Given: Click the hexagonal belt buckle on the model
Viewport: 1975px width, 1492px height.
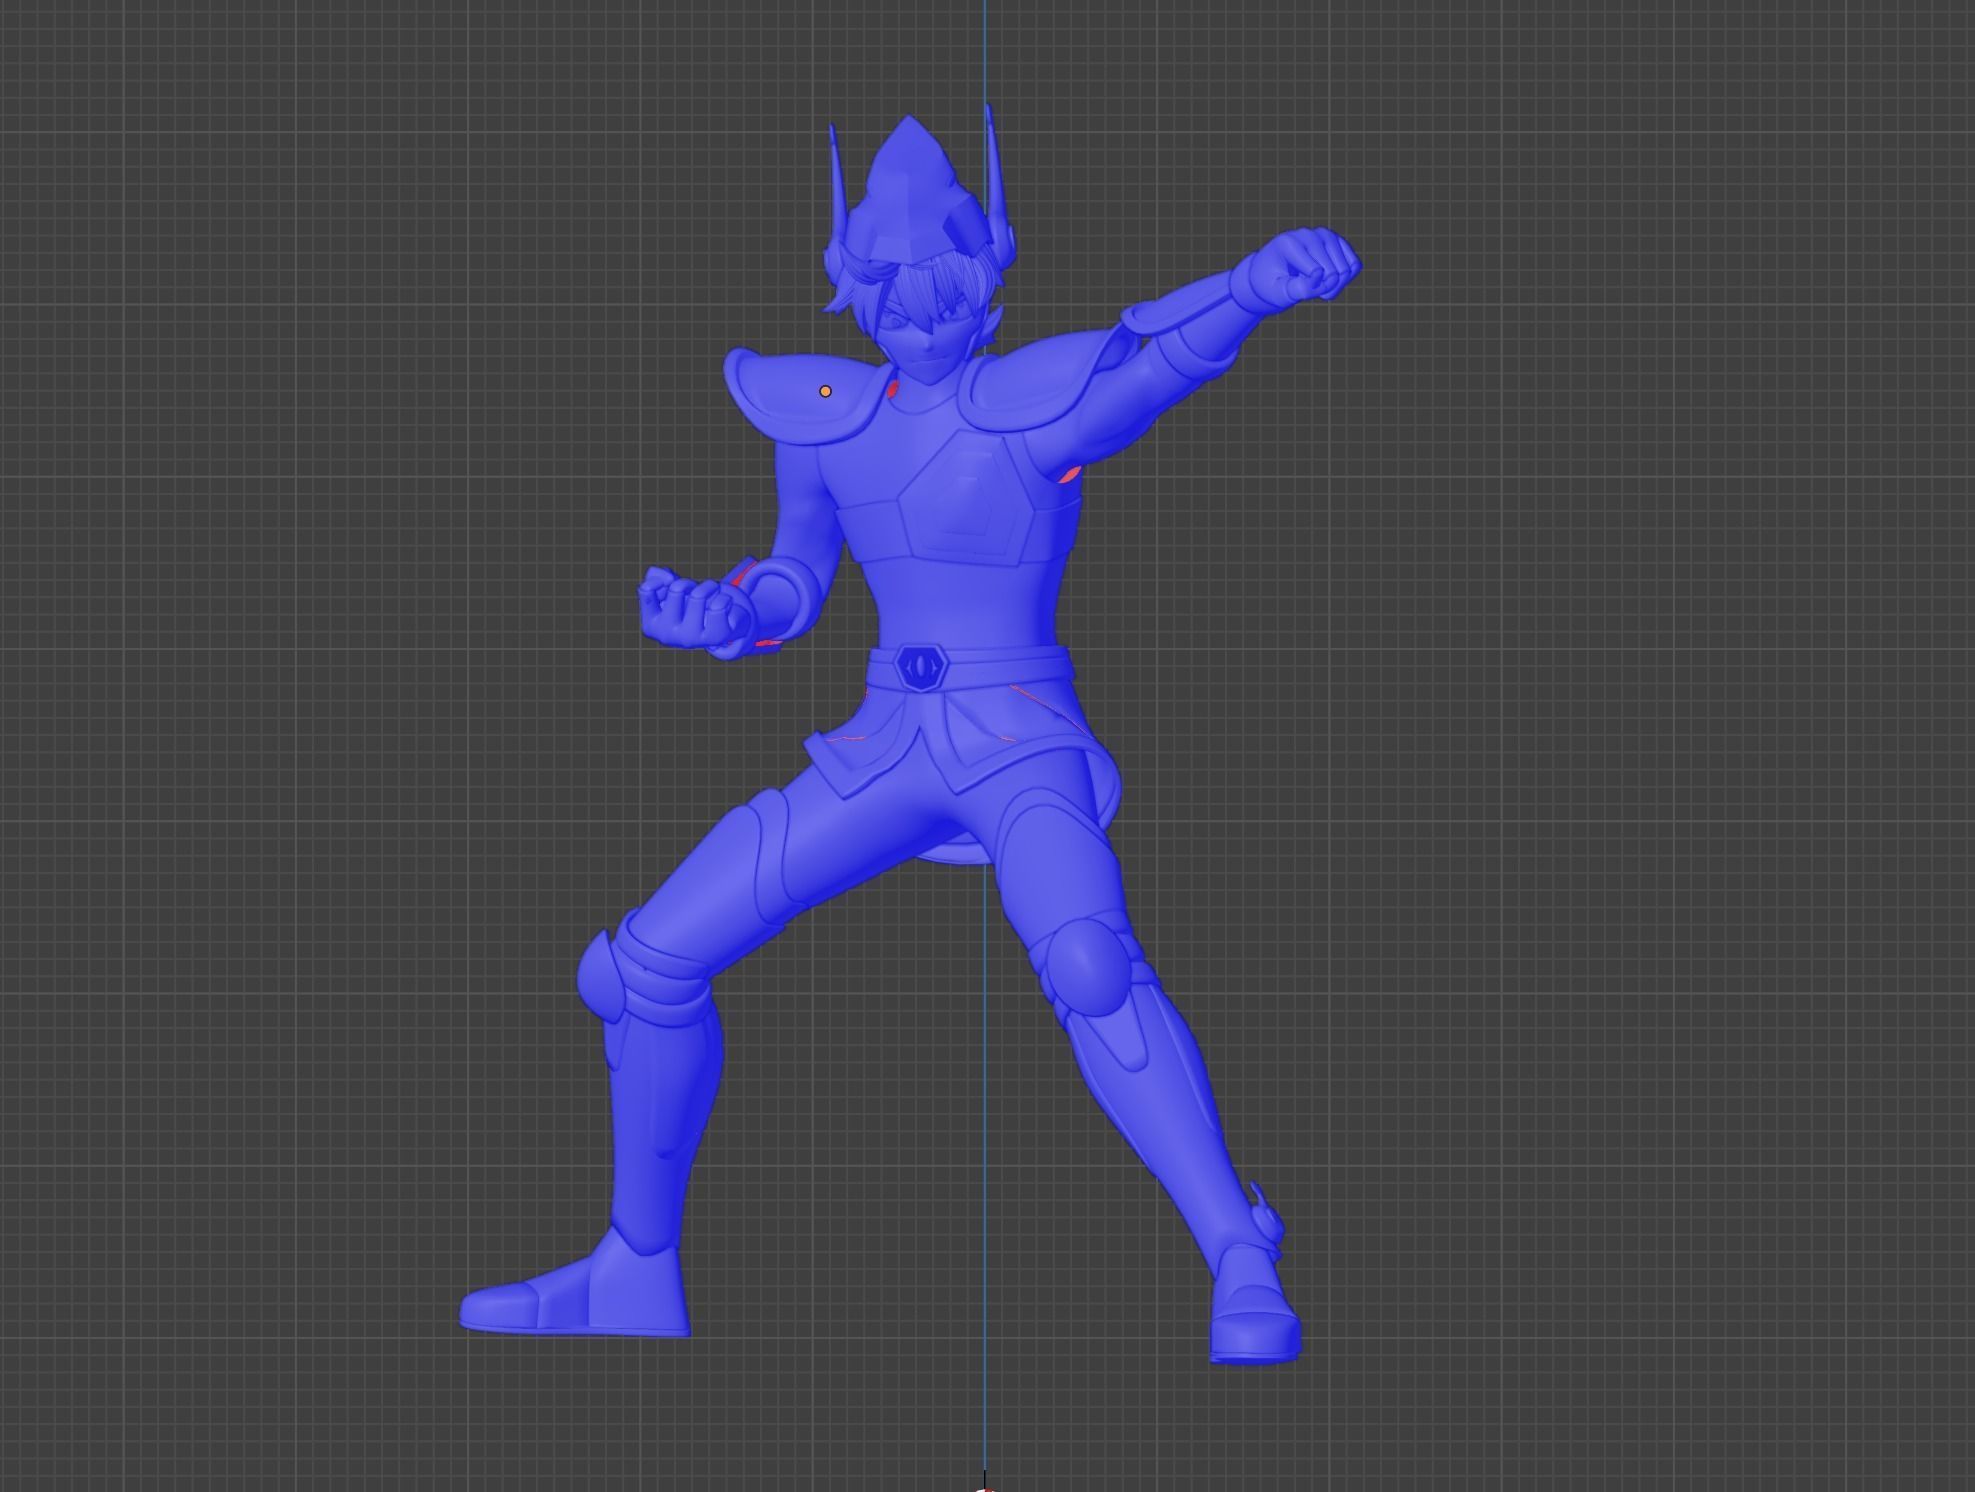Looking at the screenshot, I should pyautogui.click(x=920, y=666).
